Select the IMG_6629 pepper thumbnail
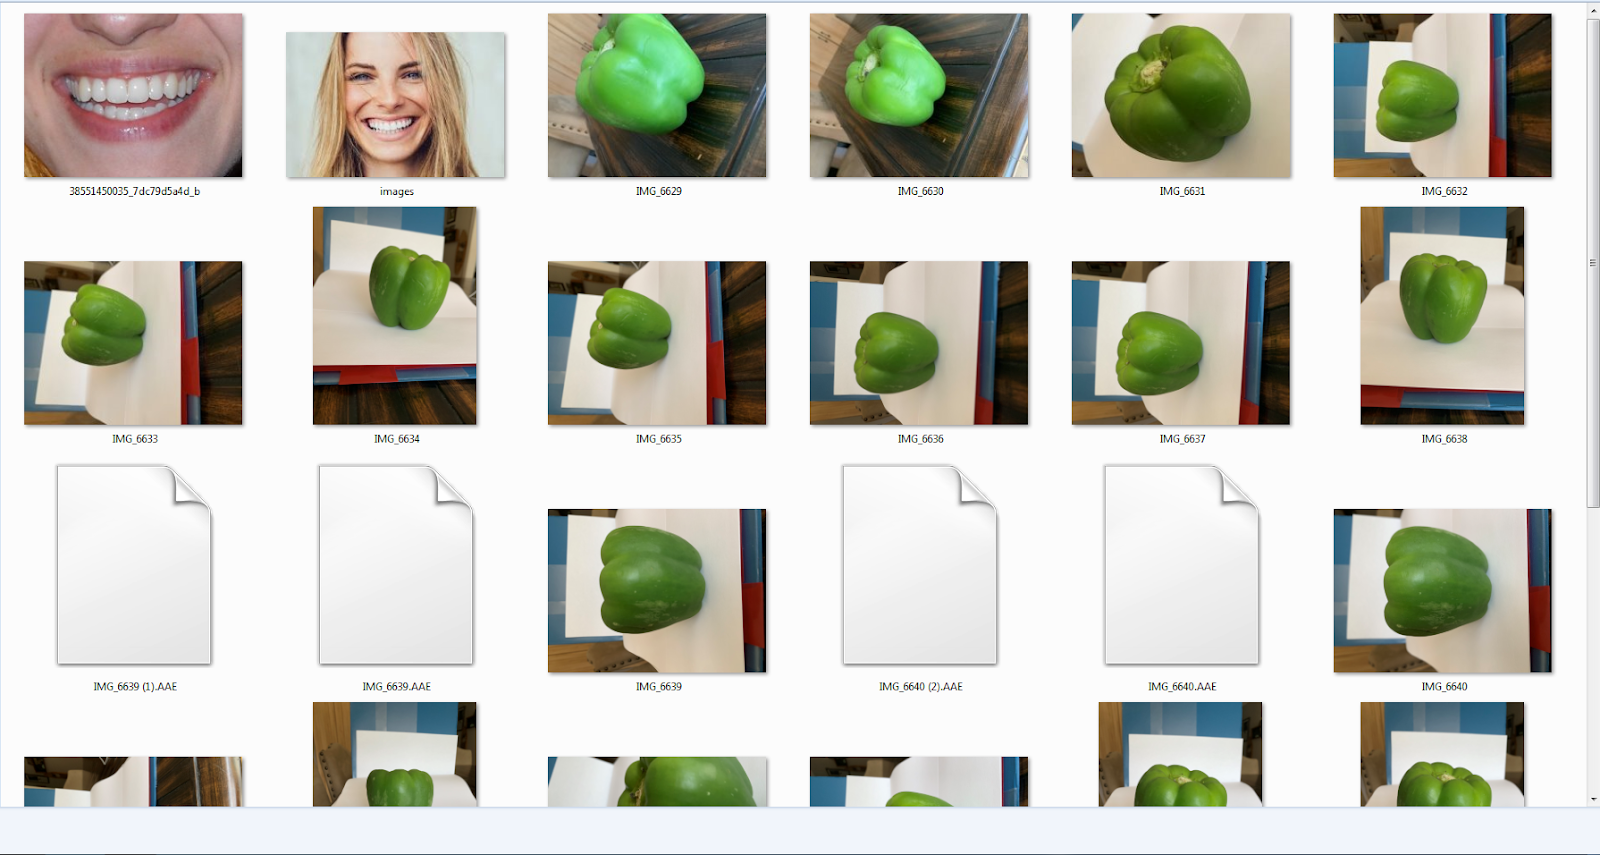 tap(657, 95)
